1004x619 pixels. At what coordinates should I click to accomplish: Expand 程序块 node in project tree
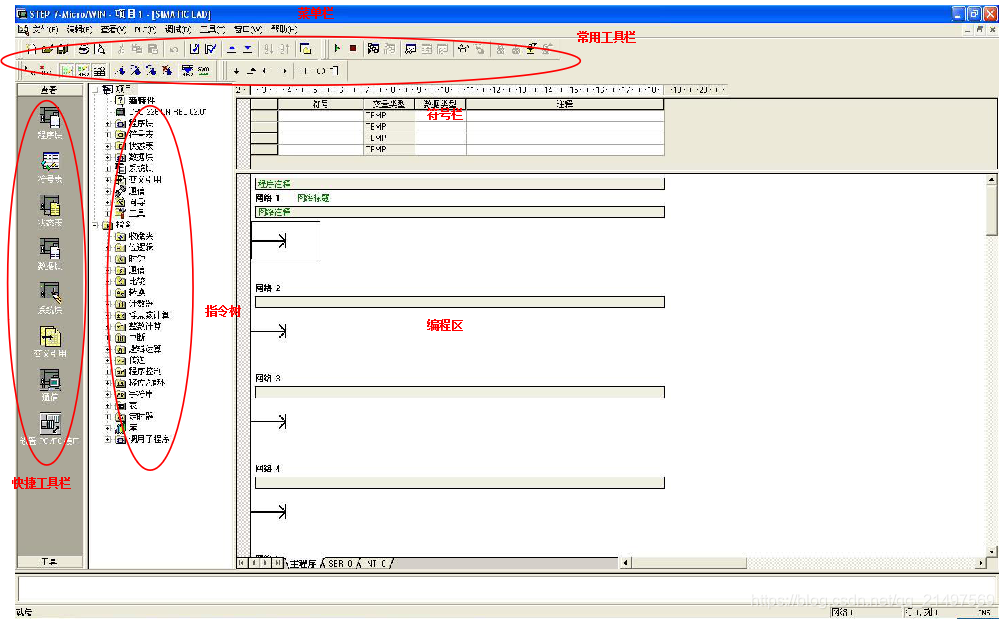click(108, 124)
